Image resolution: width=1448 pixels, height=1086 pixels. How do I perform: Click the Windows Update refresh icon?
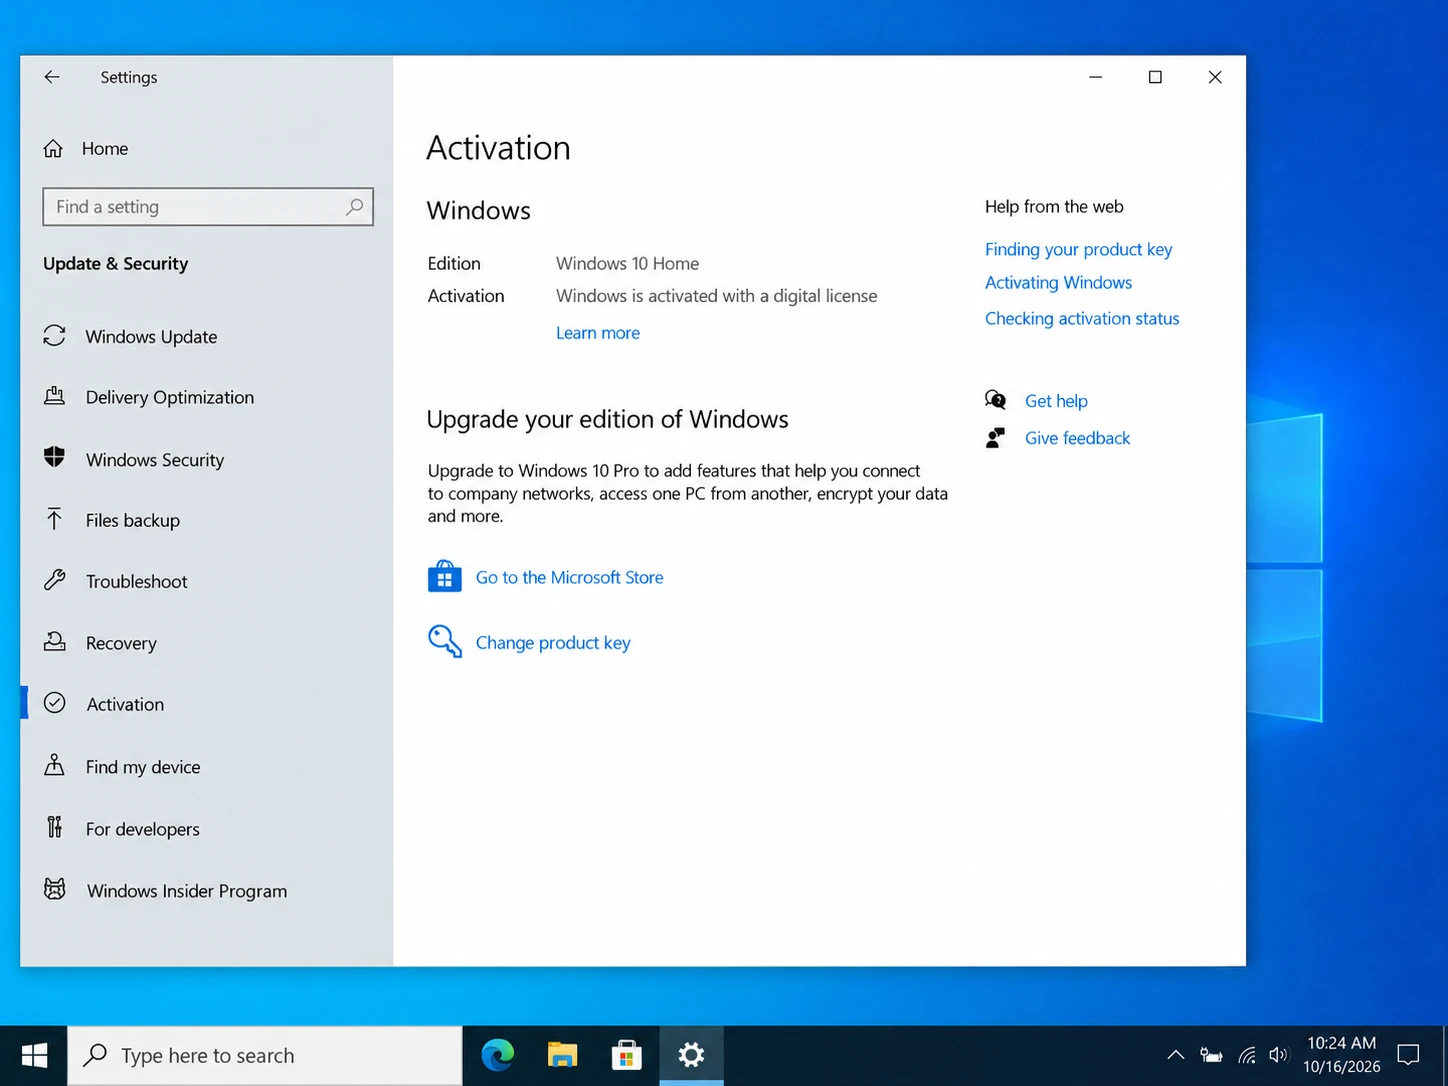click(55, 336)
